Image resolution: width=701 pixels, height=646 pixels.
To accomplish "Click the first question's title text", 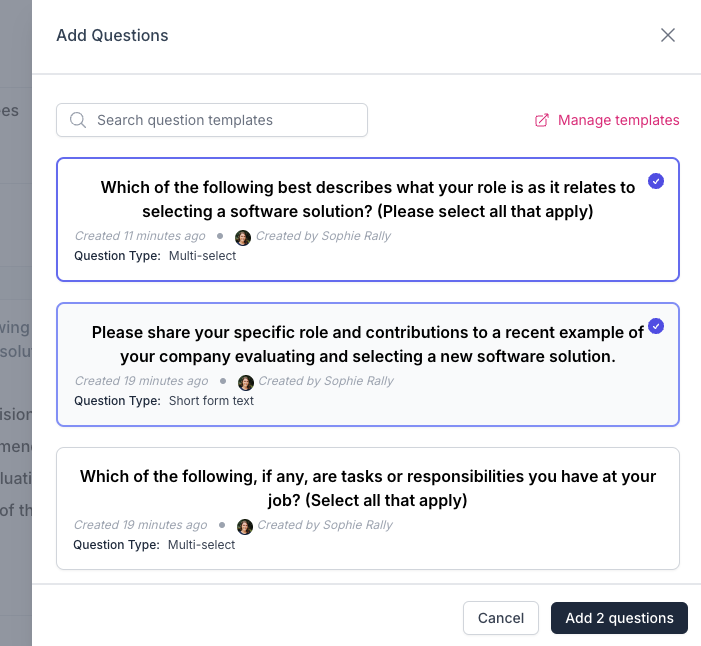I will (x=368, y=199).
